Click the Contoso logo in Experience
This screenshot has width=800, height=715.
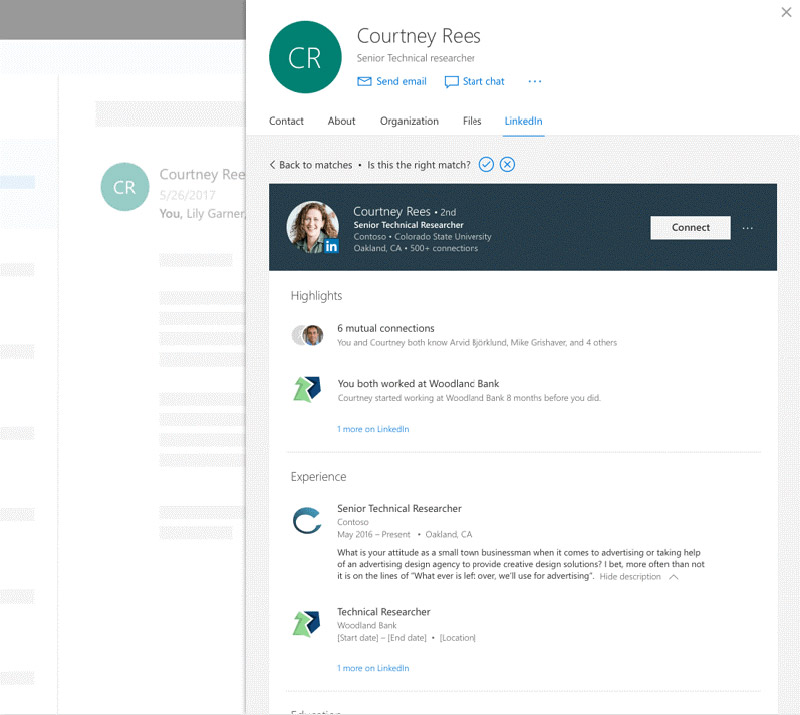point(307,520)
